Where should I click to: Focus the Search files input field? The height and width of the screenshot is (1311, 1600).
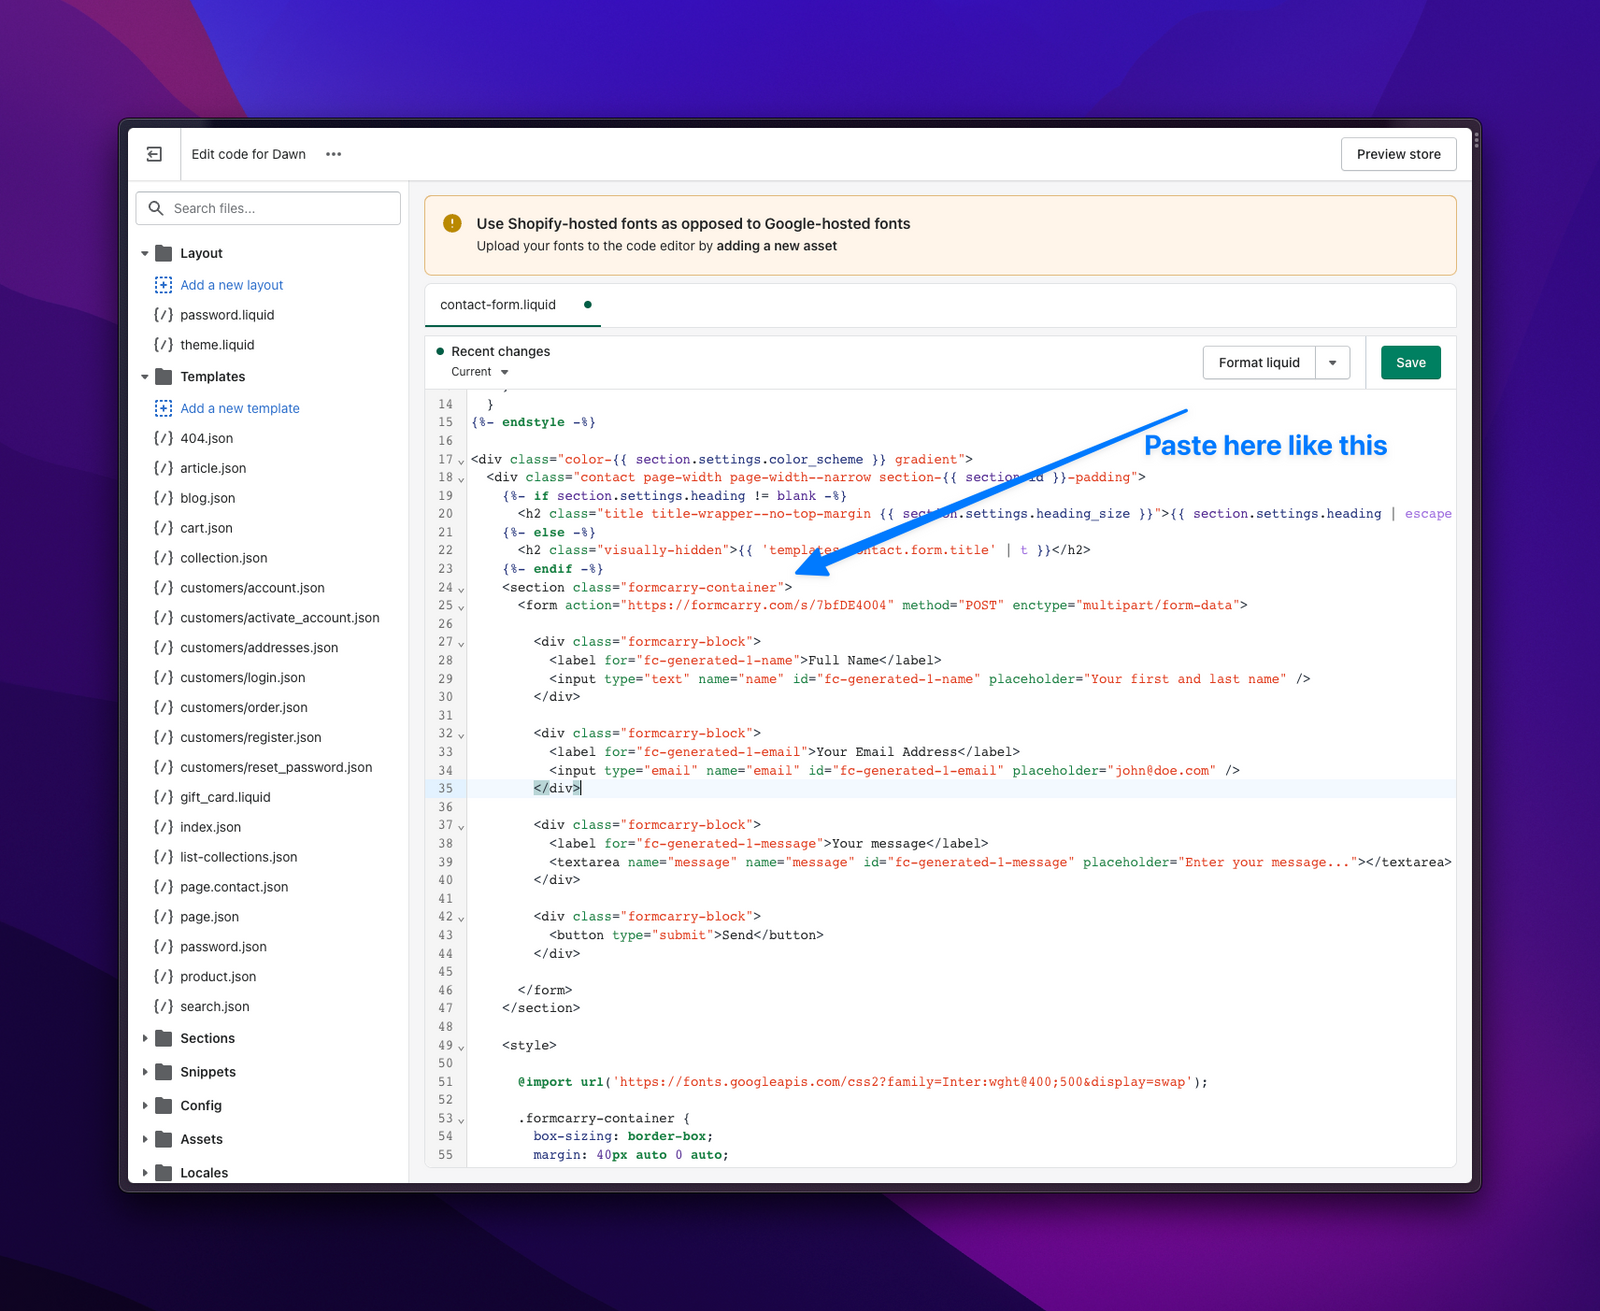point(280,208)
